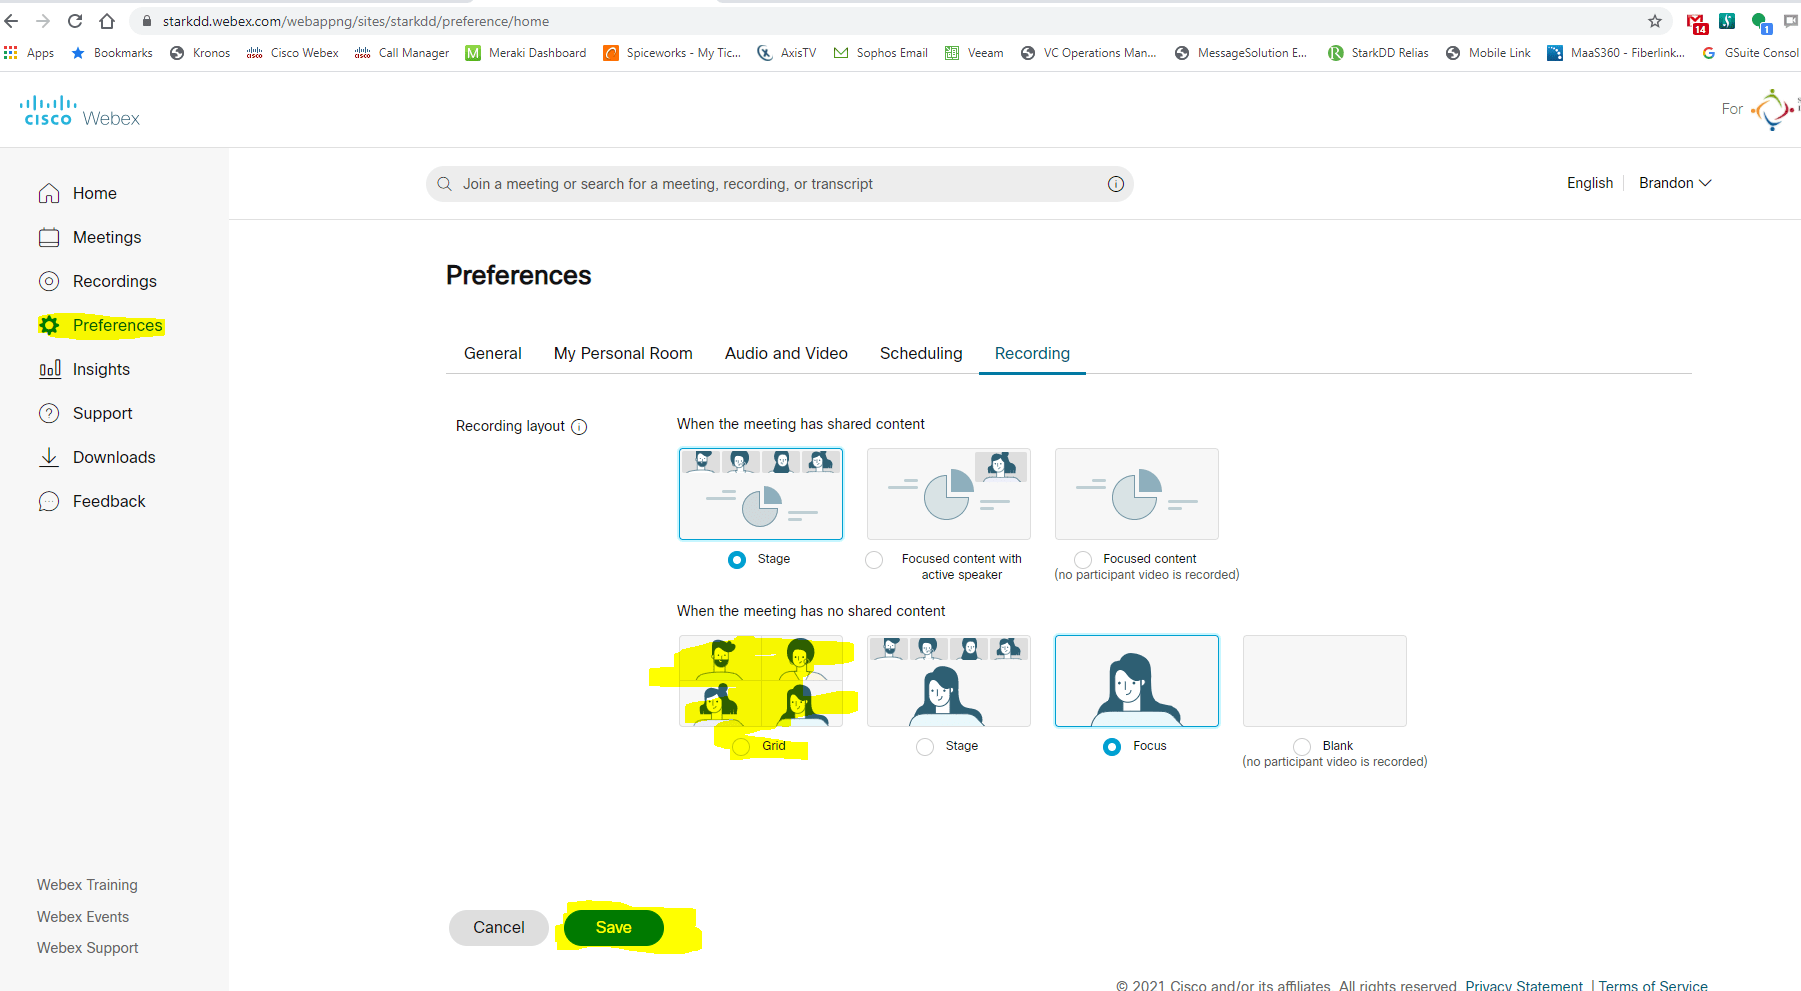Open the Mobile Link bookmark
Screen dimensions: 1801x991
point(1488,53)
